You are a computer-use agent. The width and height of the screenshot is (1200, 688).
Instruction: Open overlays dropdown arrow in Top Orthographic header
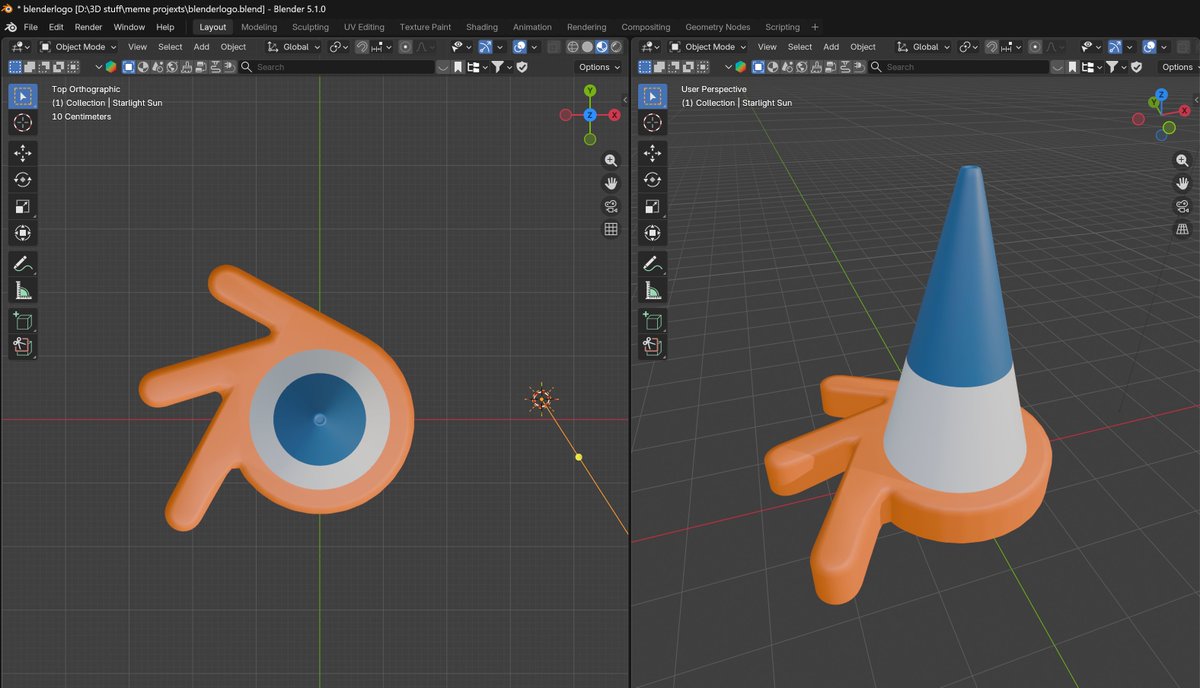pyautogui.click(x=533, y=47)
